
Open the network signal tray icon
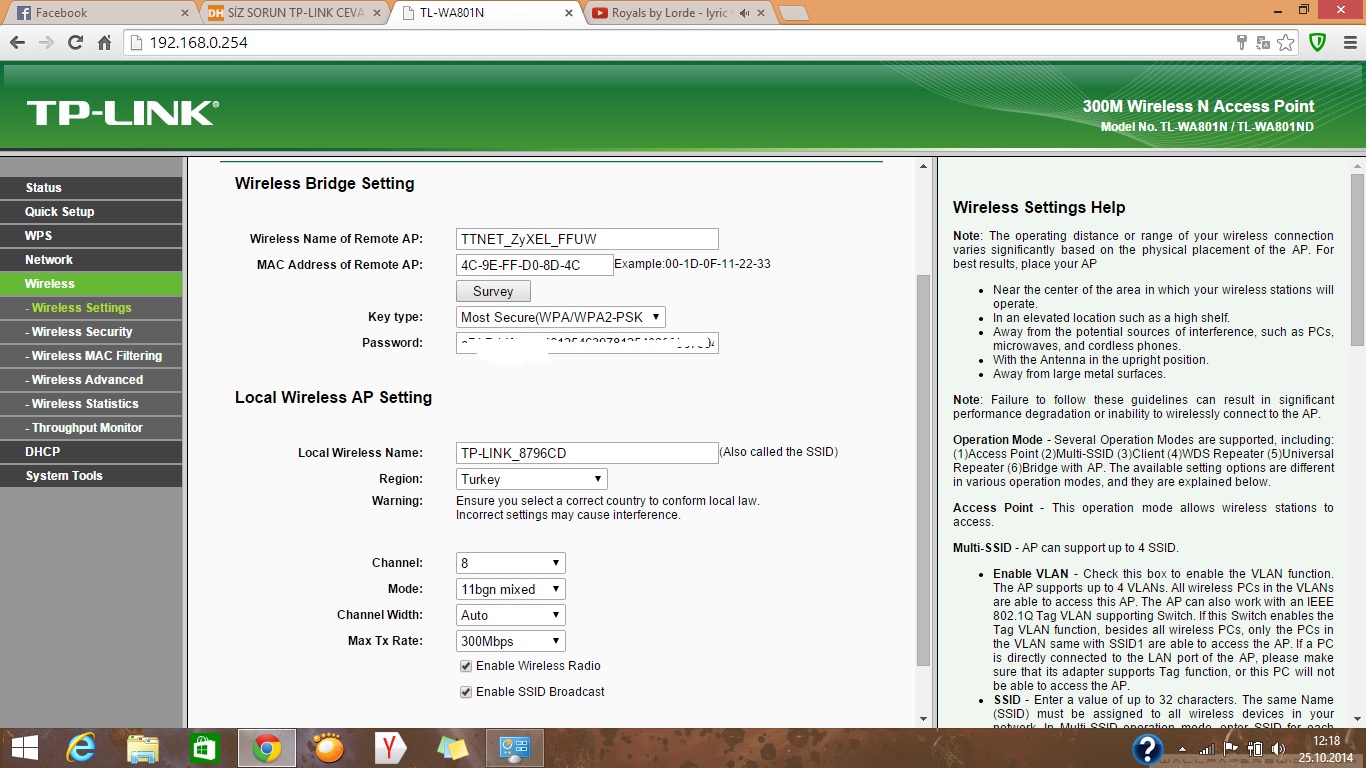click(1207, 748)
